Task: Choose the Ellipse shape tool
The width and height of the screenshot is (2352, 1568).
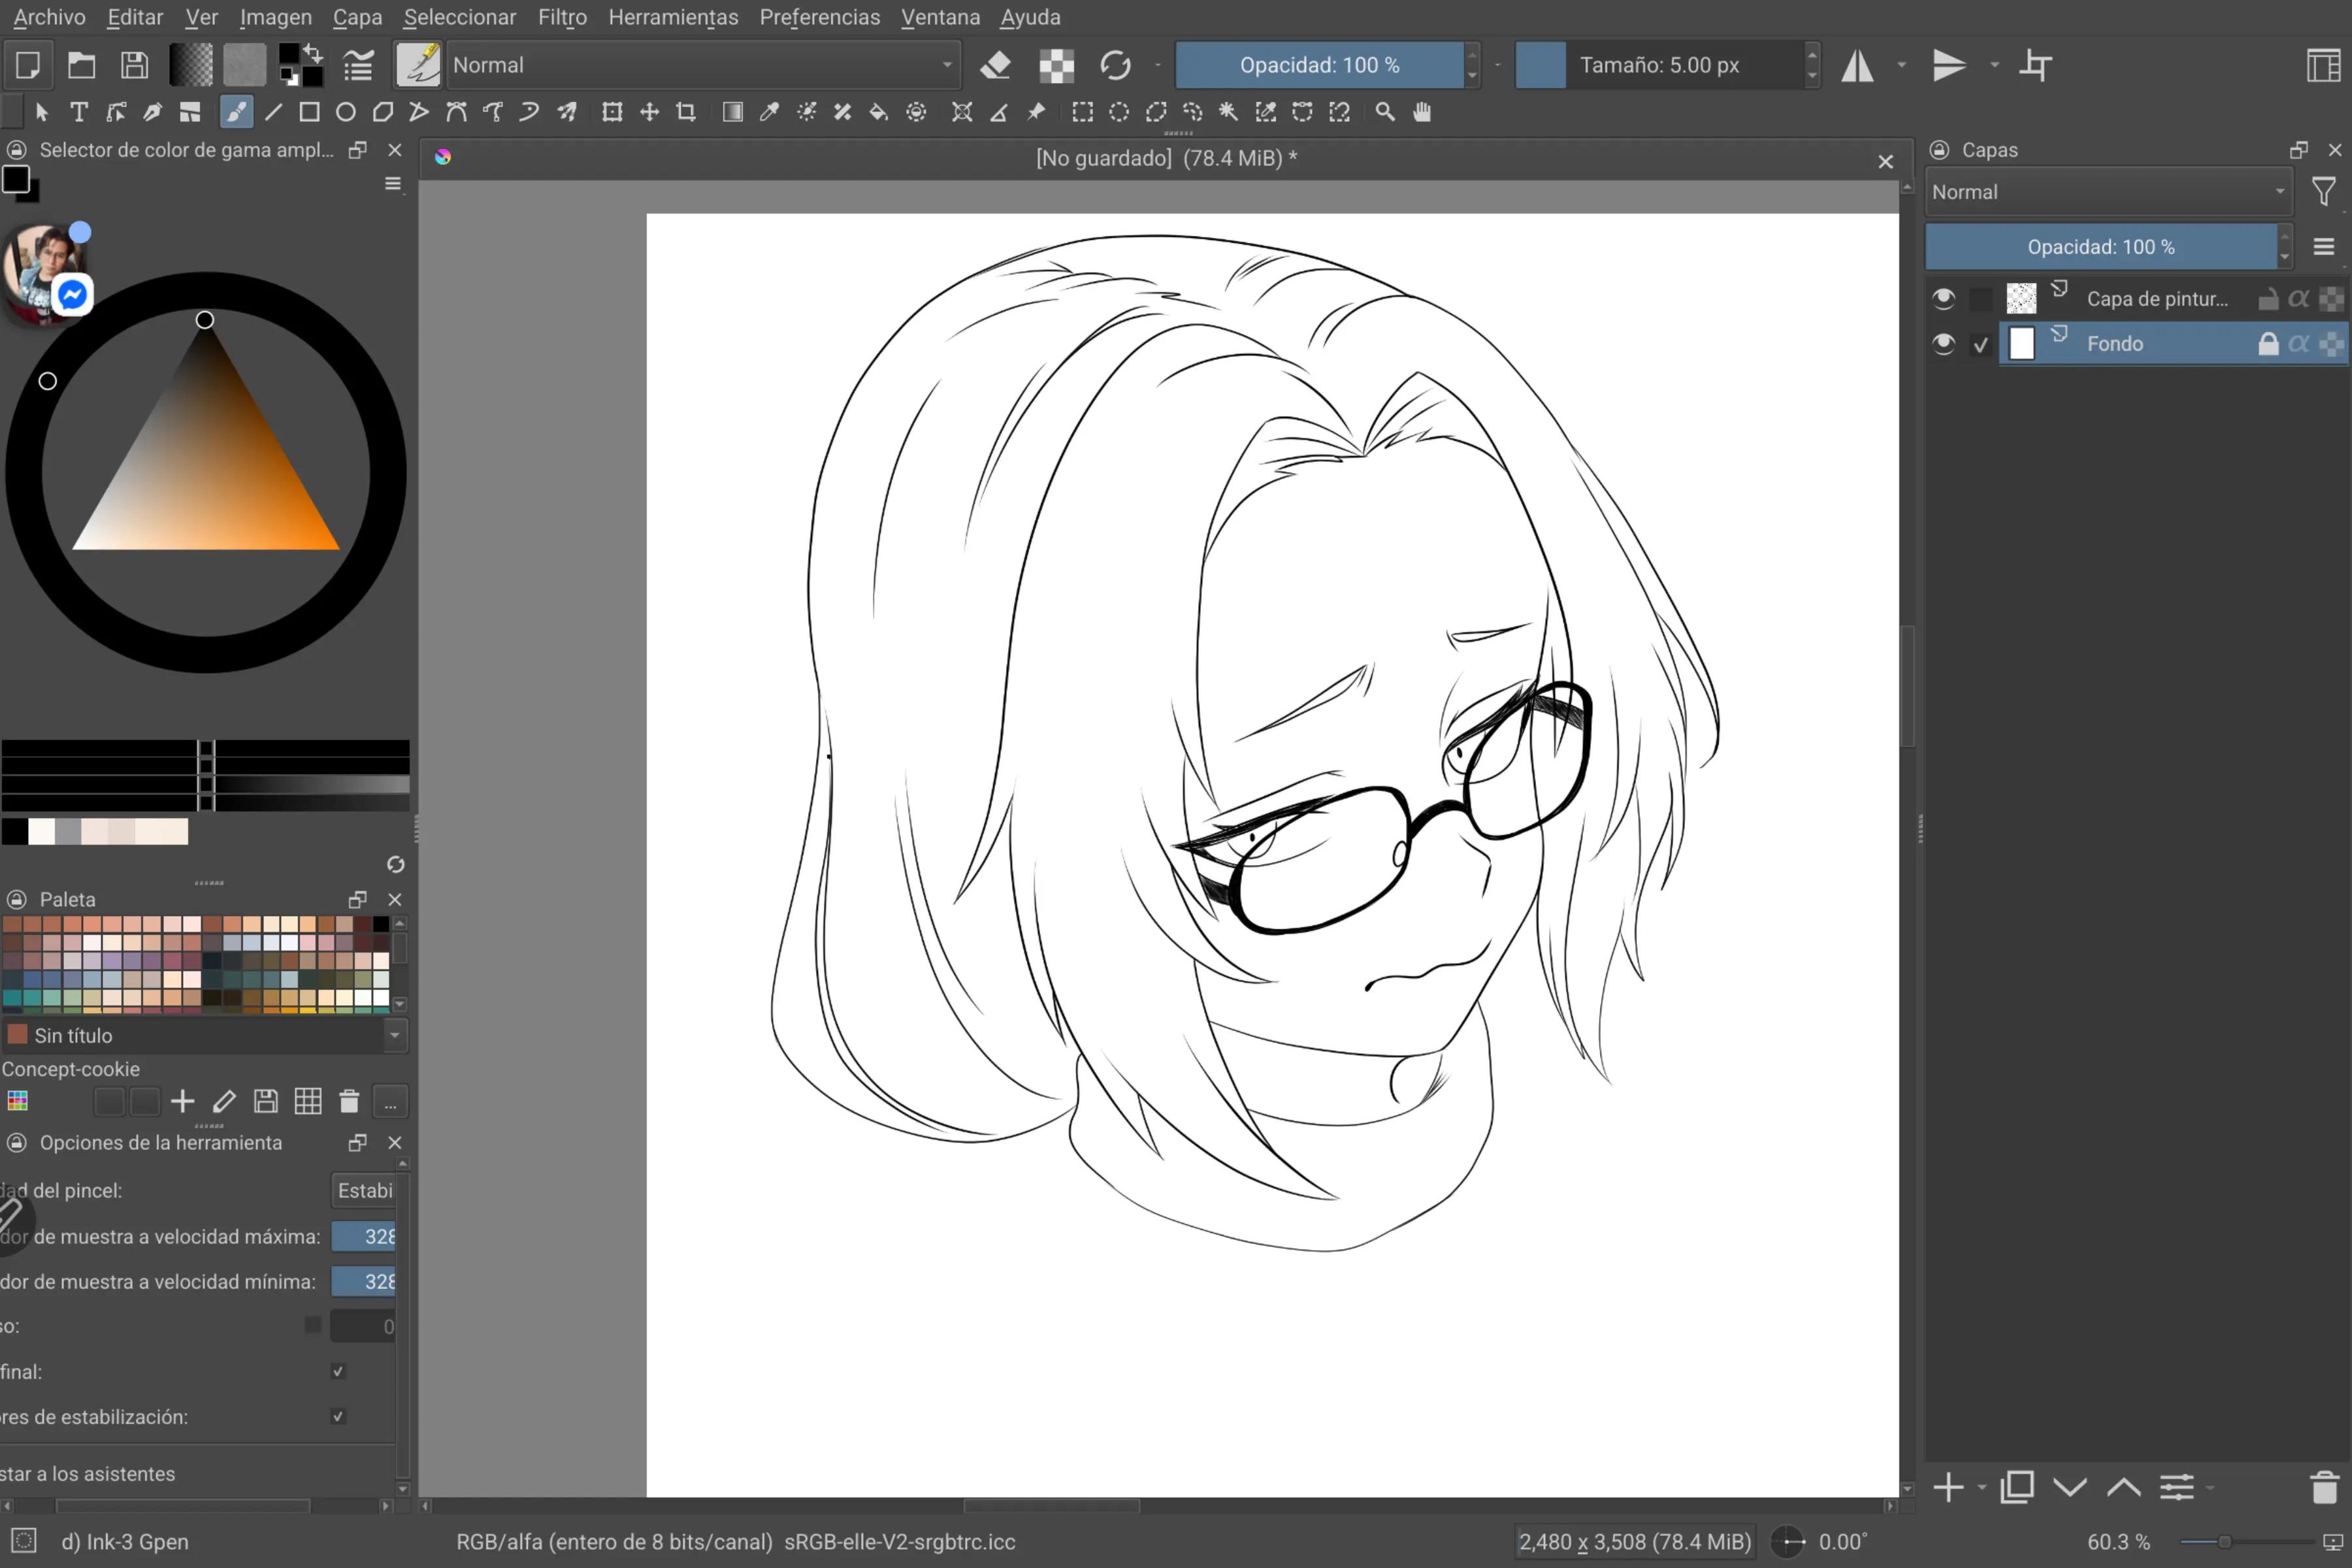Action: (346, 112)
